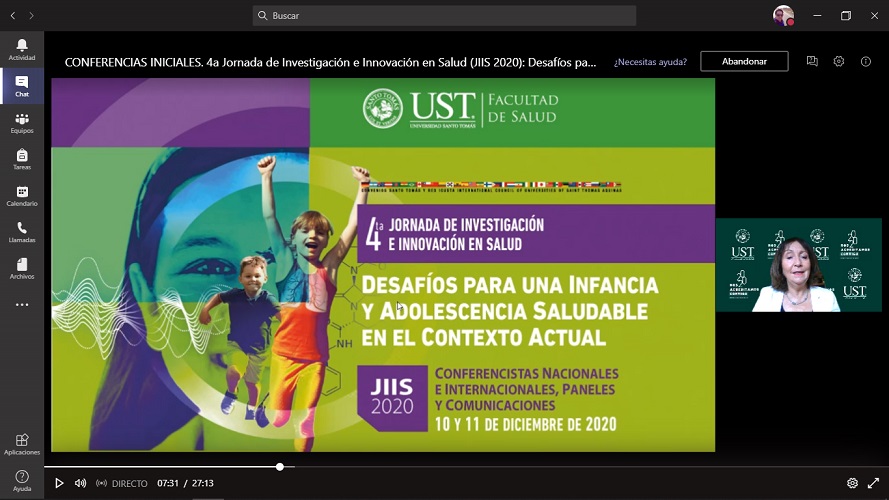Open the Calendario view

22,196
